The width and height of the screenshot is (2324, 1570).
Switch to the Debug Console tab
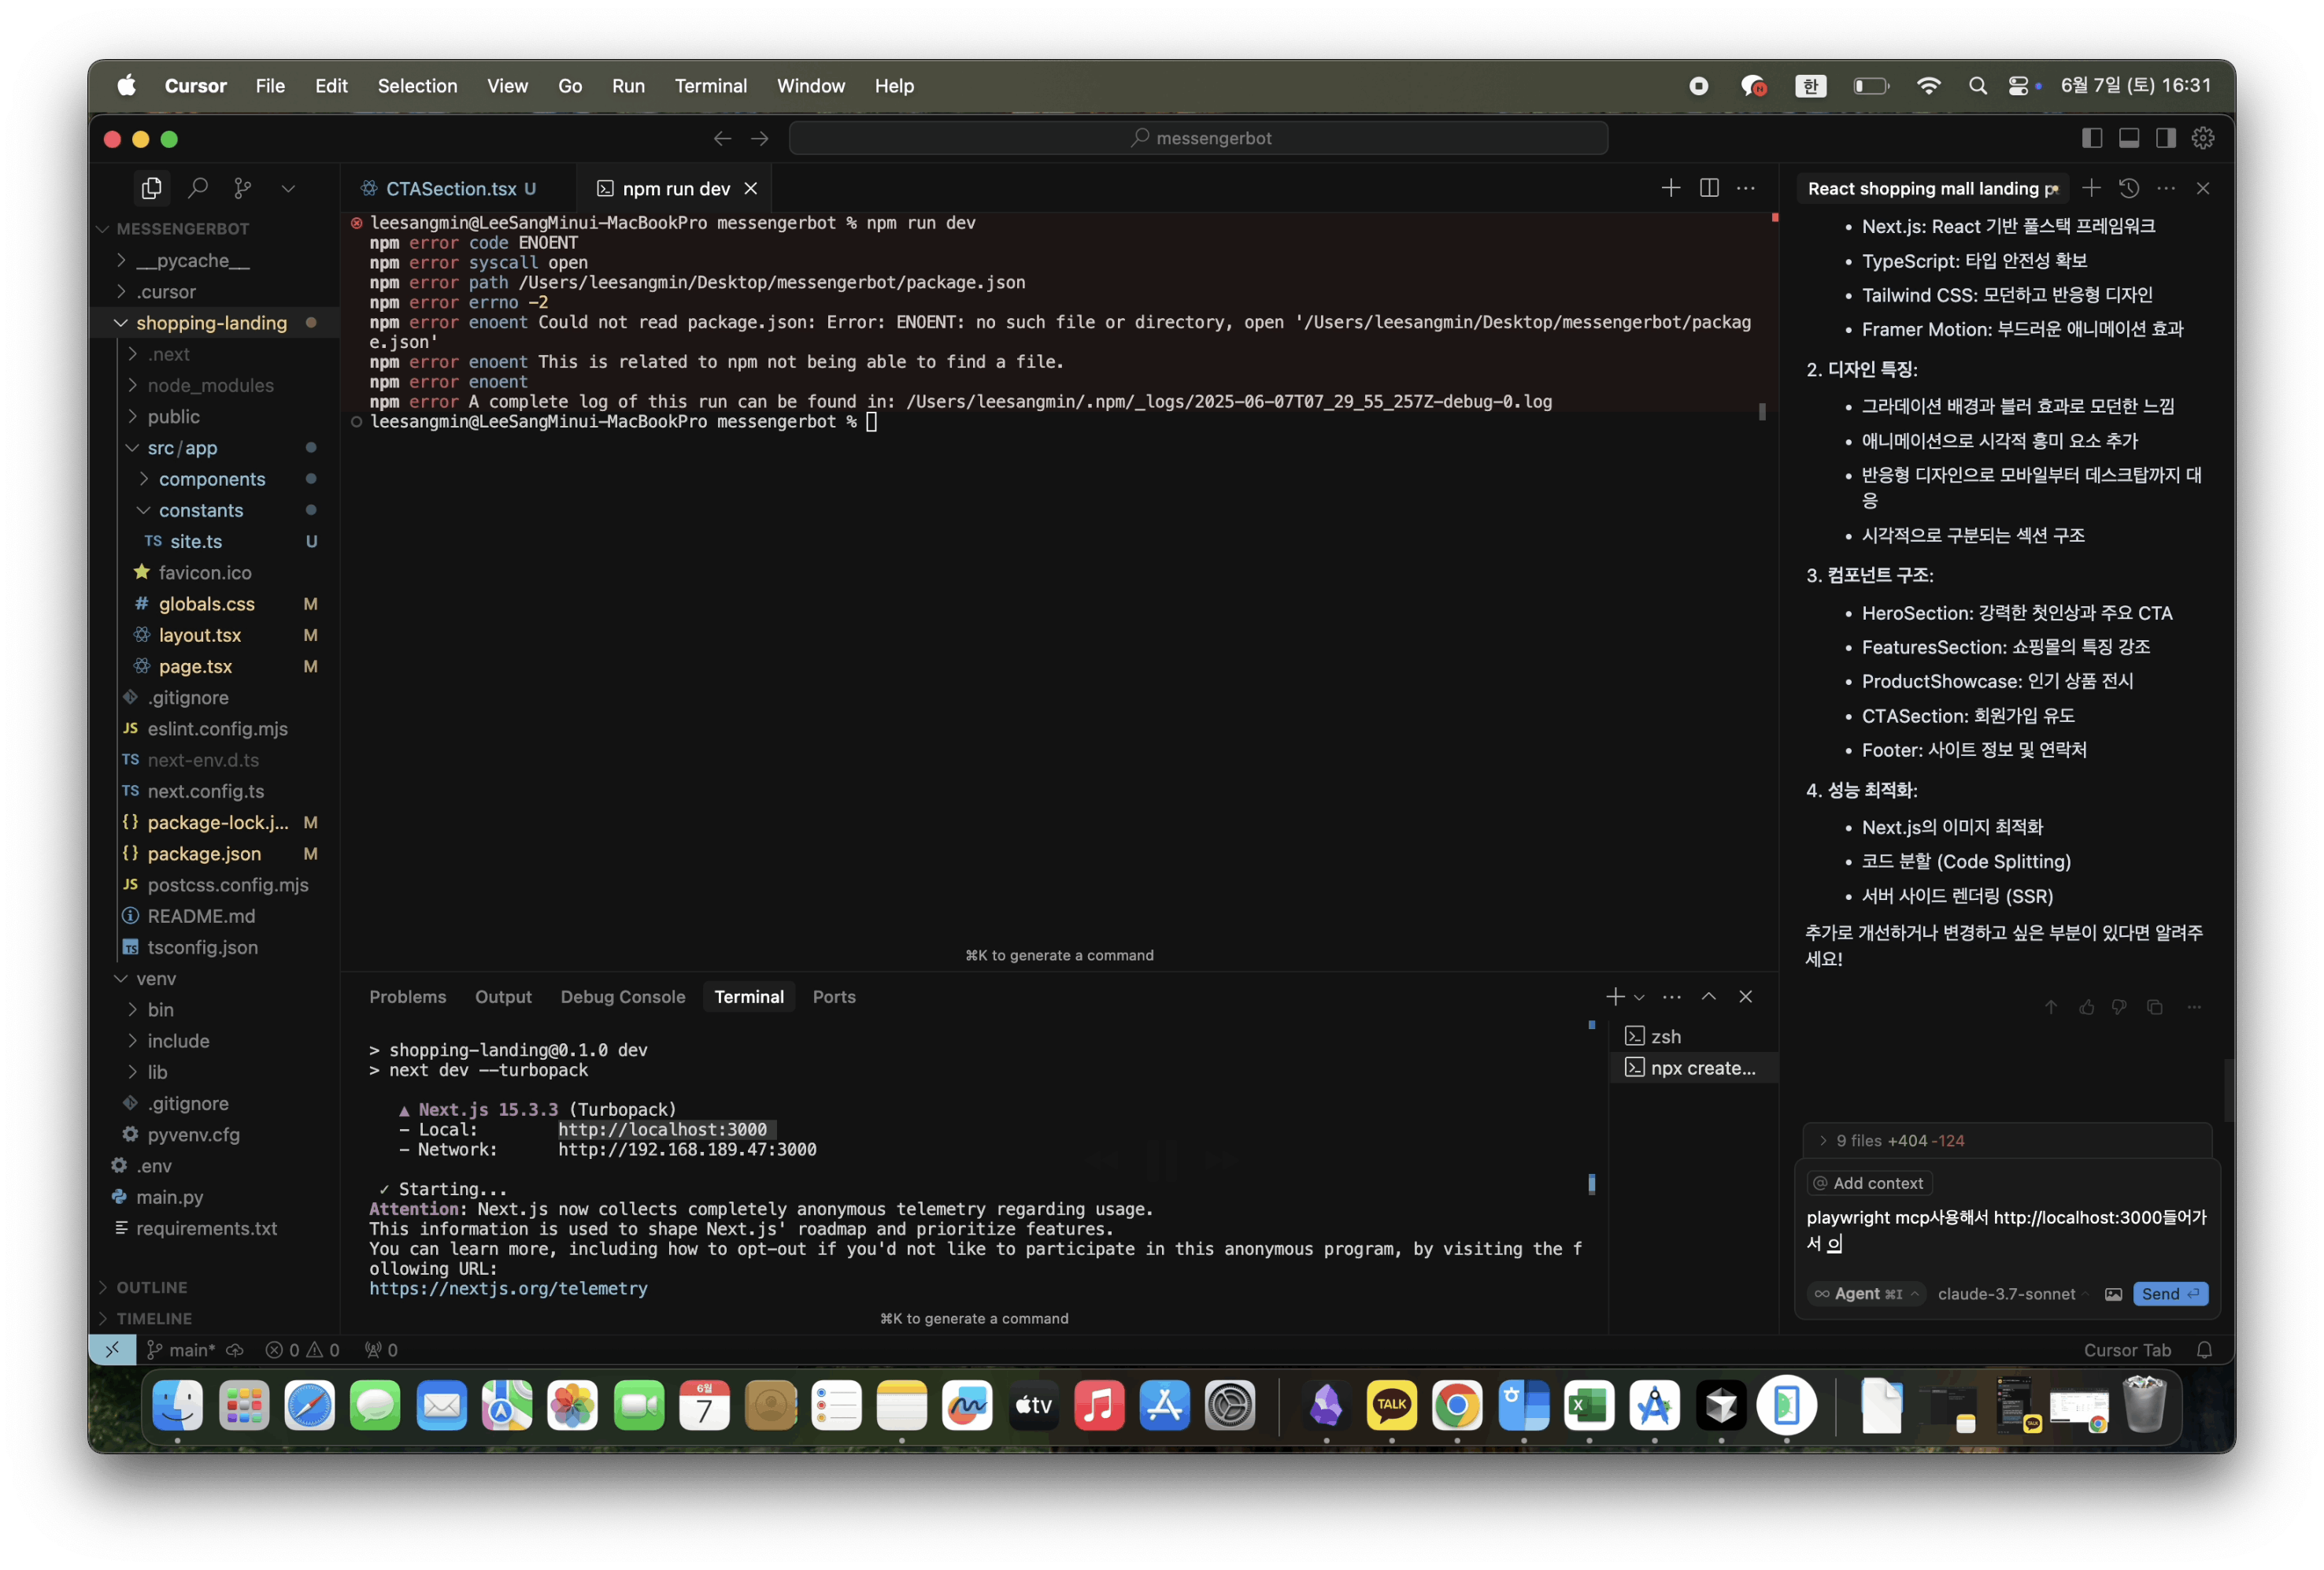click(622, 997)
